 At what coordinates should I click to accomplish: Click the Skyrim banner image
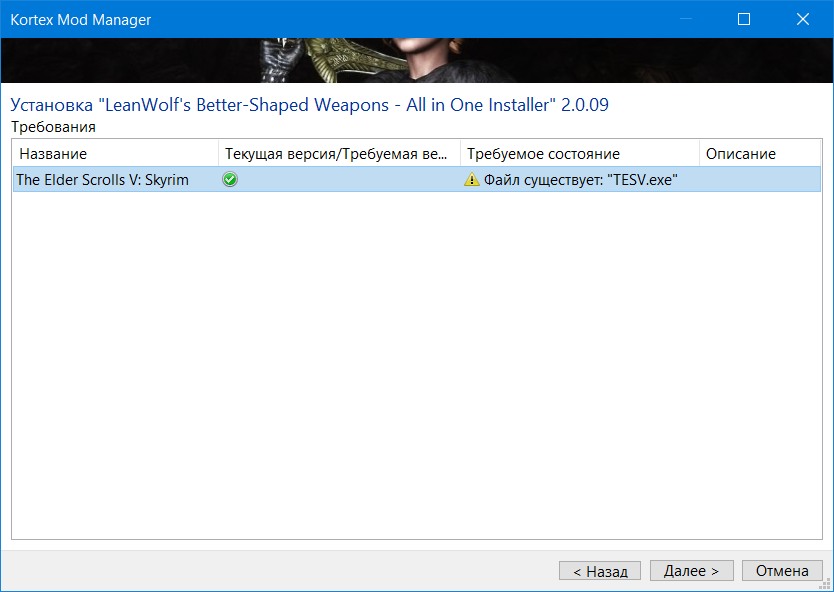[x=417, y=60]
